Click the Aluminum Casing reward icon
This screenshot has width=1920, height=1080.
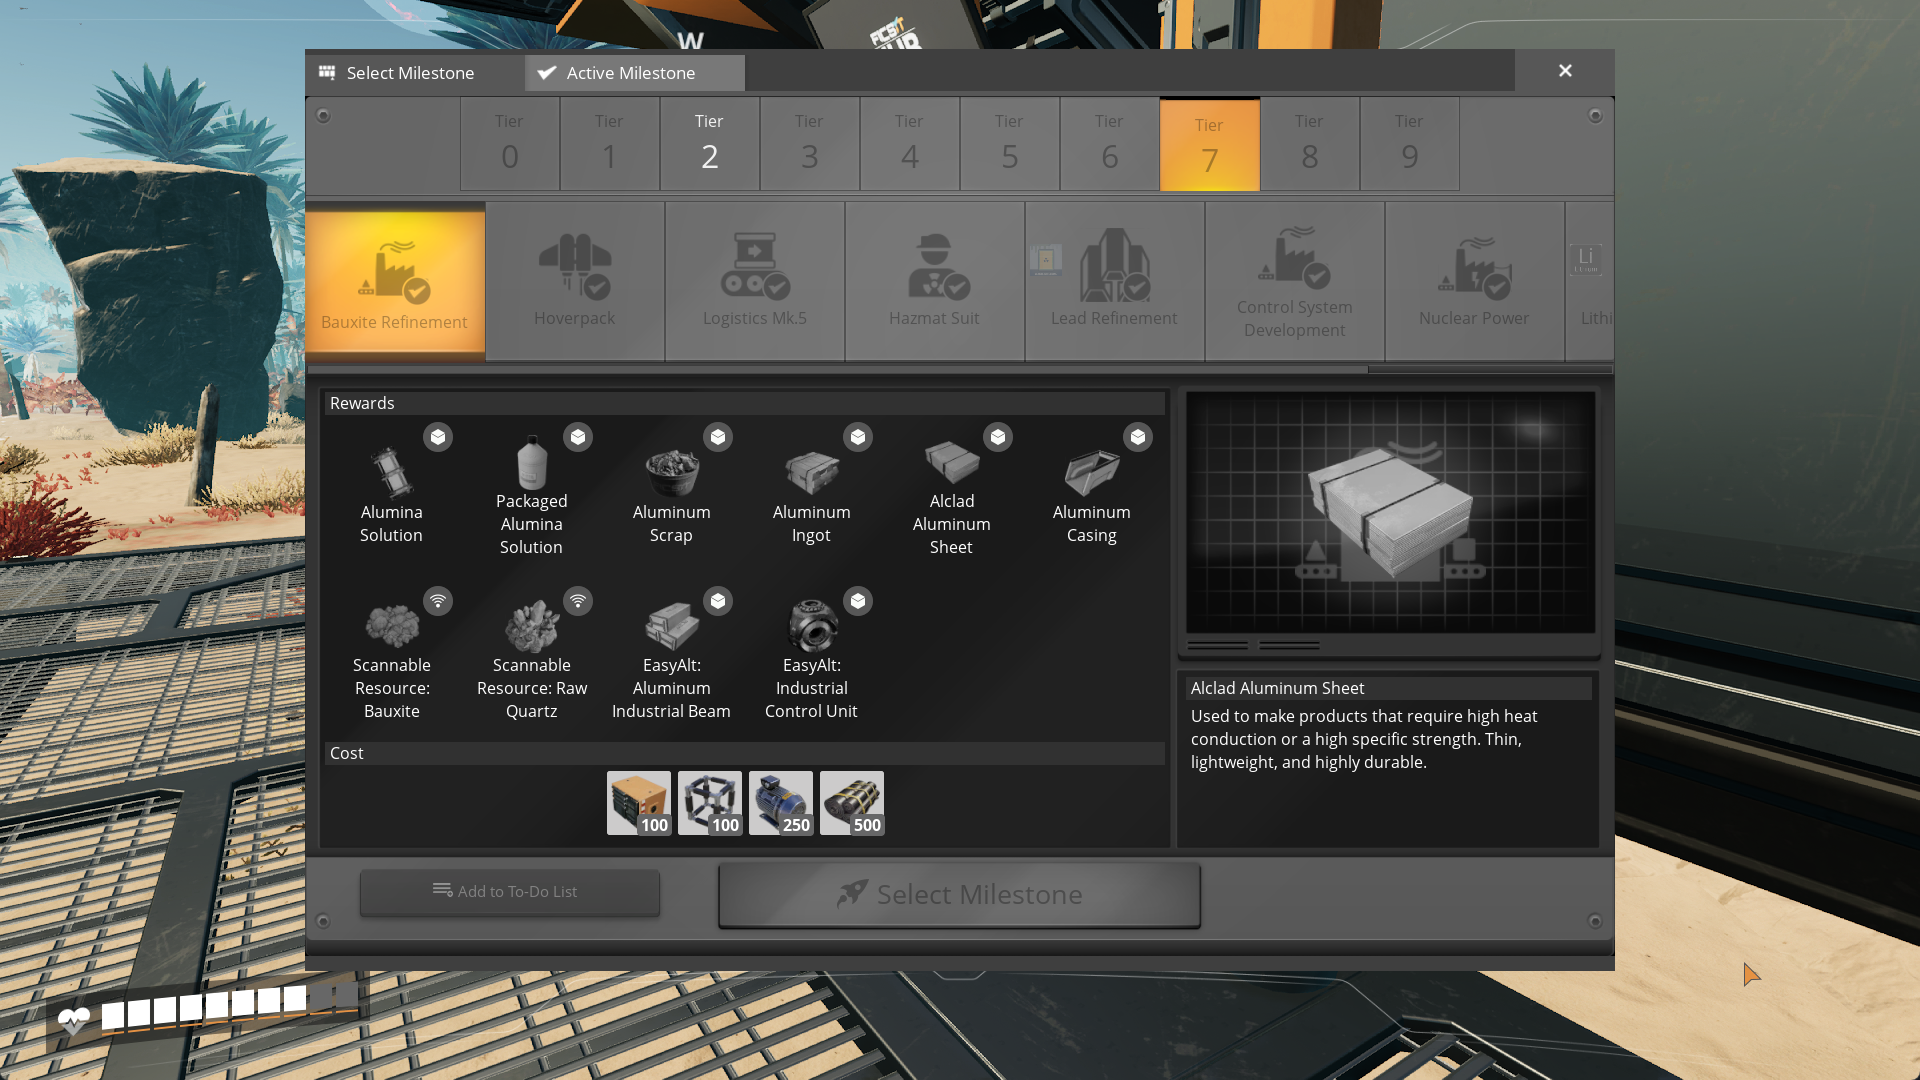1091,472
